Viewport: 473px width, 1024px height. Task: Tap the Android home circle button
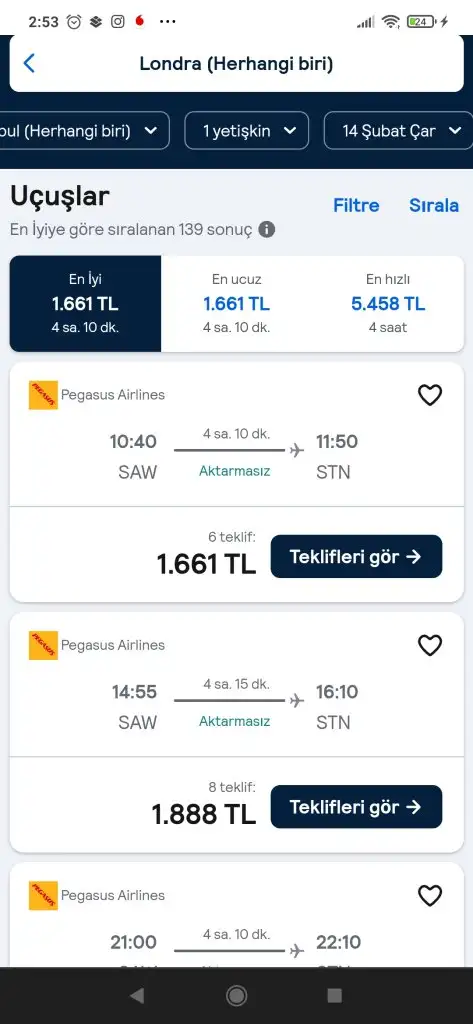click(236, 995)
